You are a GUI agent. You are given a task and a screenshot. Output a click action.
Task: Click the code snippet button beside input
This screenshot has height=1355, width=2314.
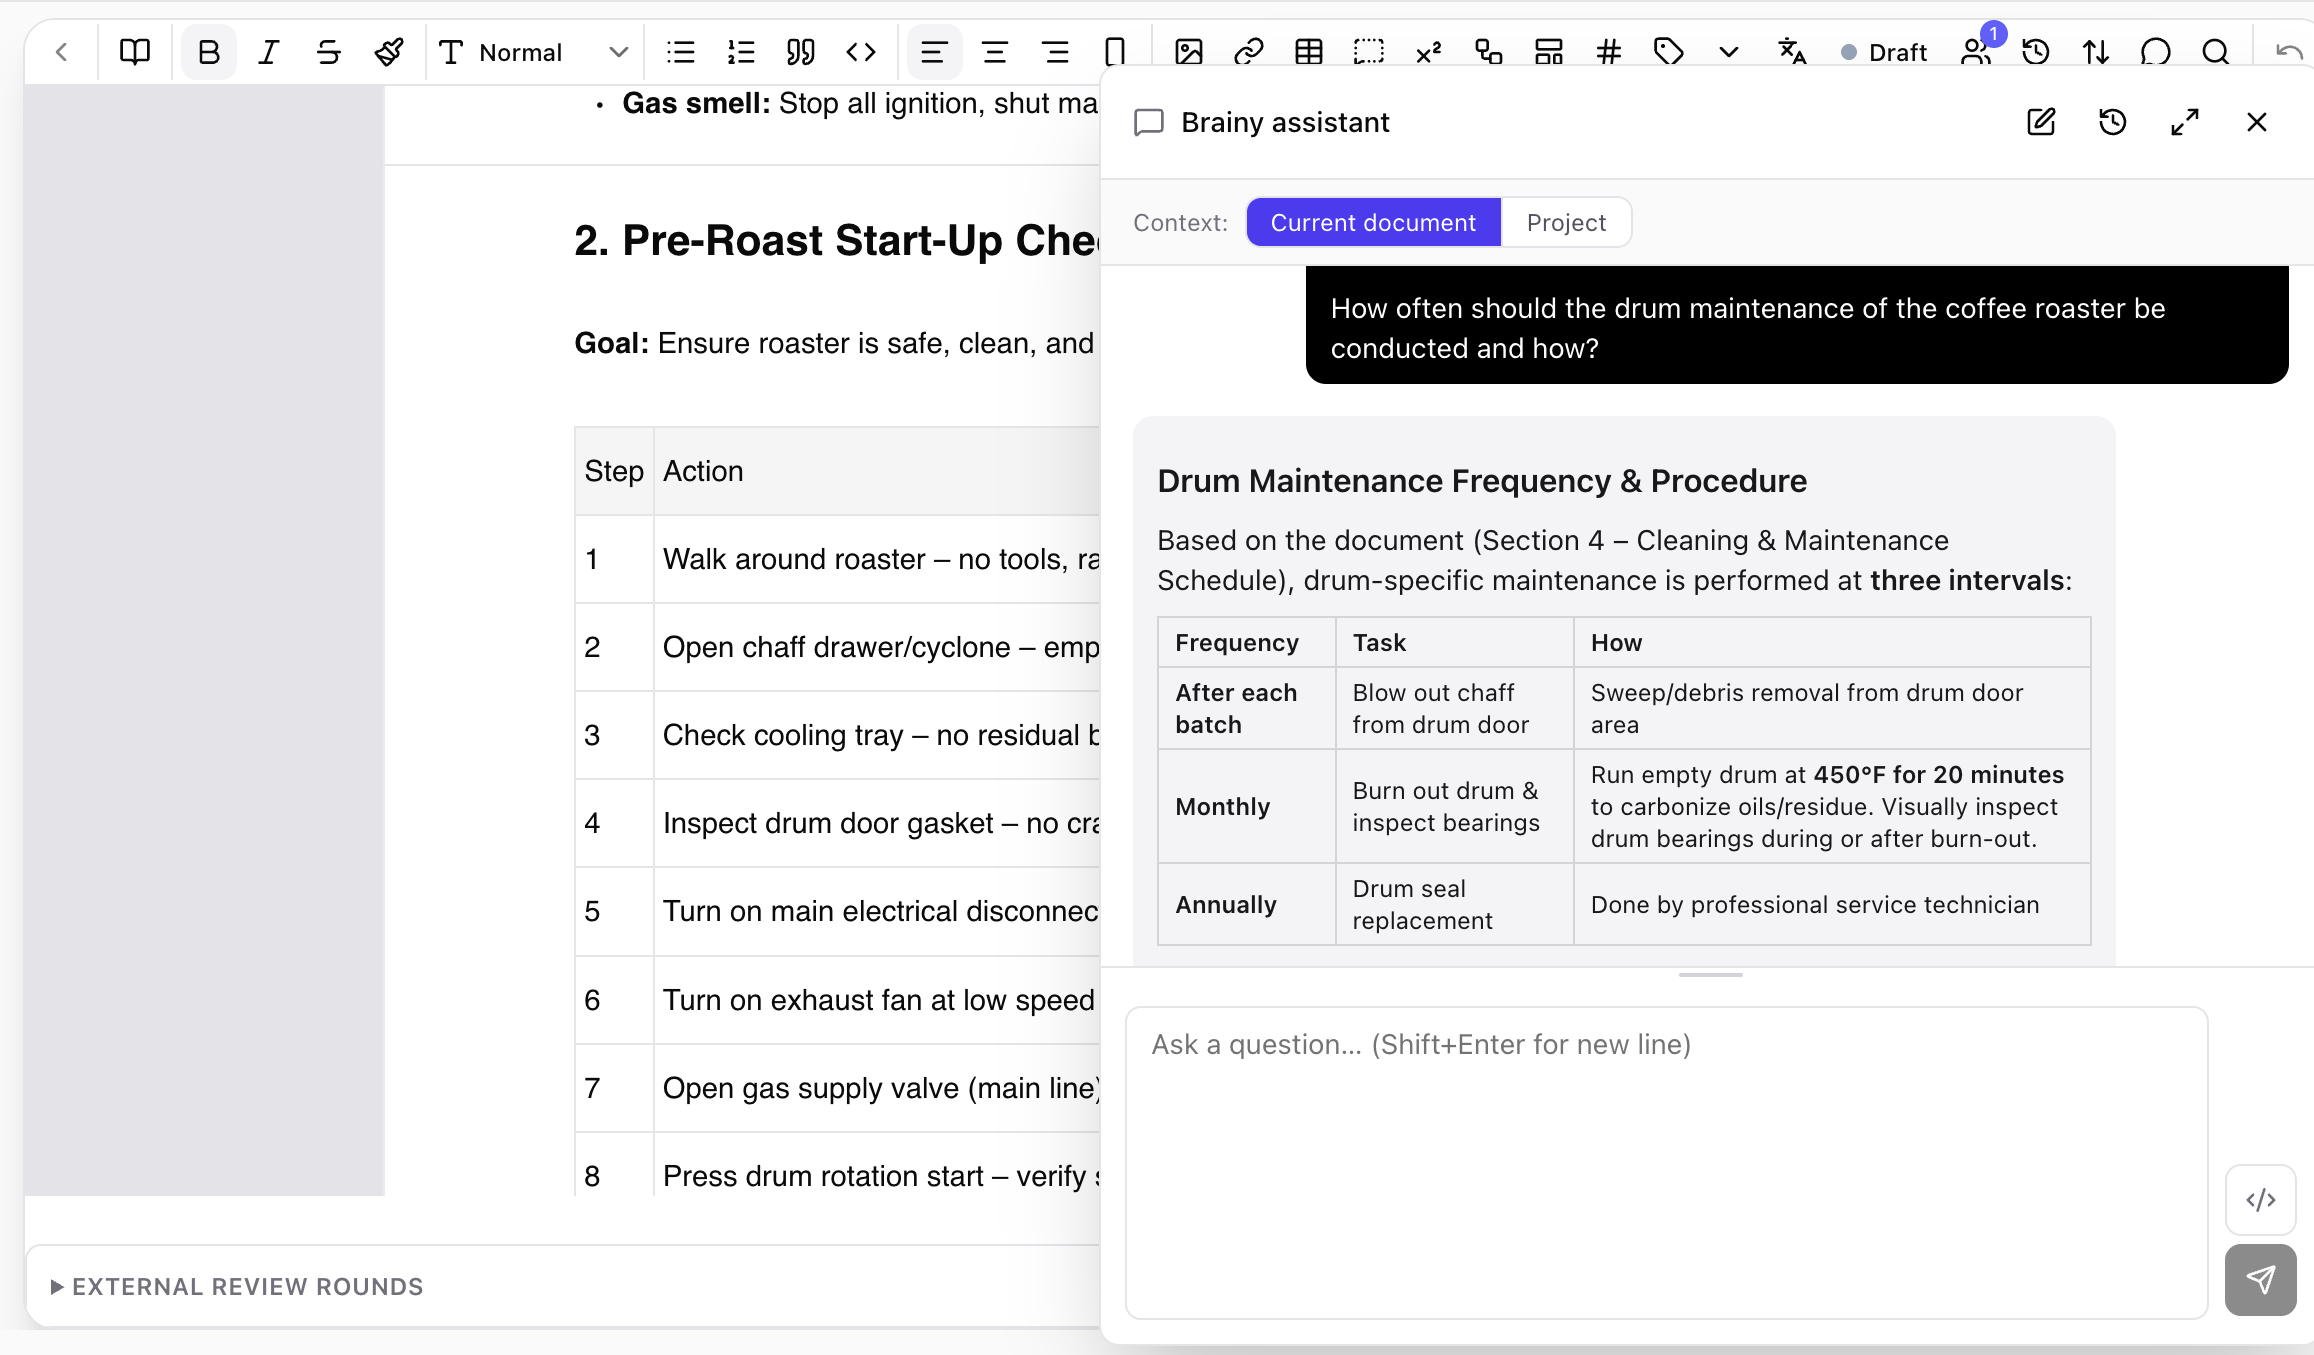(2261, 1200)
